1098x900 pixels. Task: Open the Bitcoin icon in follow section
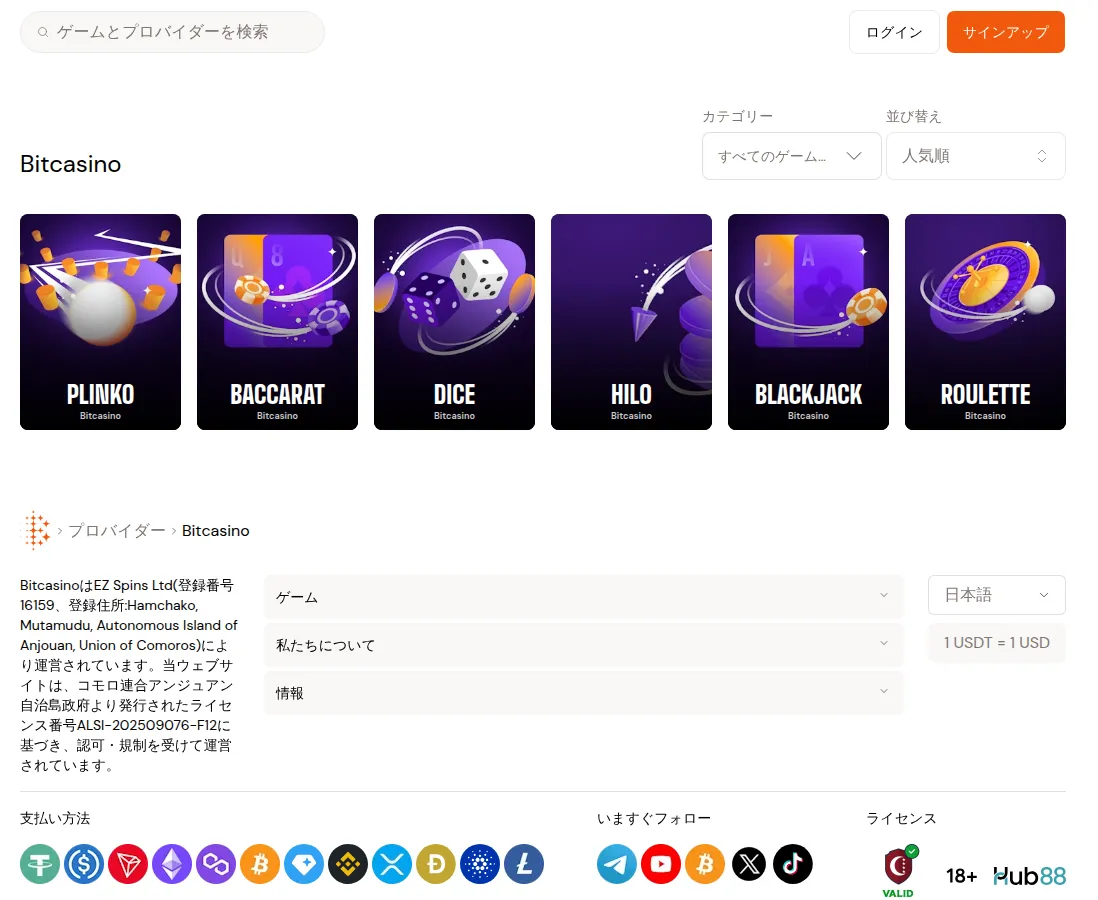705,864
